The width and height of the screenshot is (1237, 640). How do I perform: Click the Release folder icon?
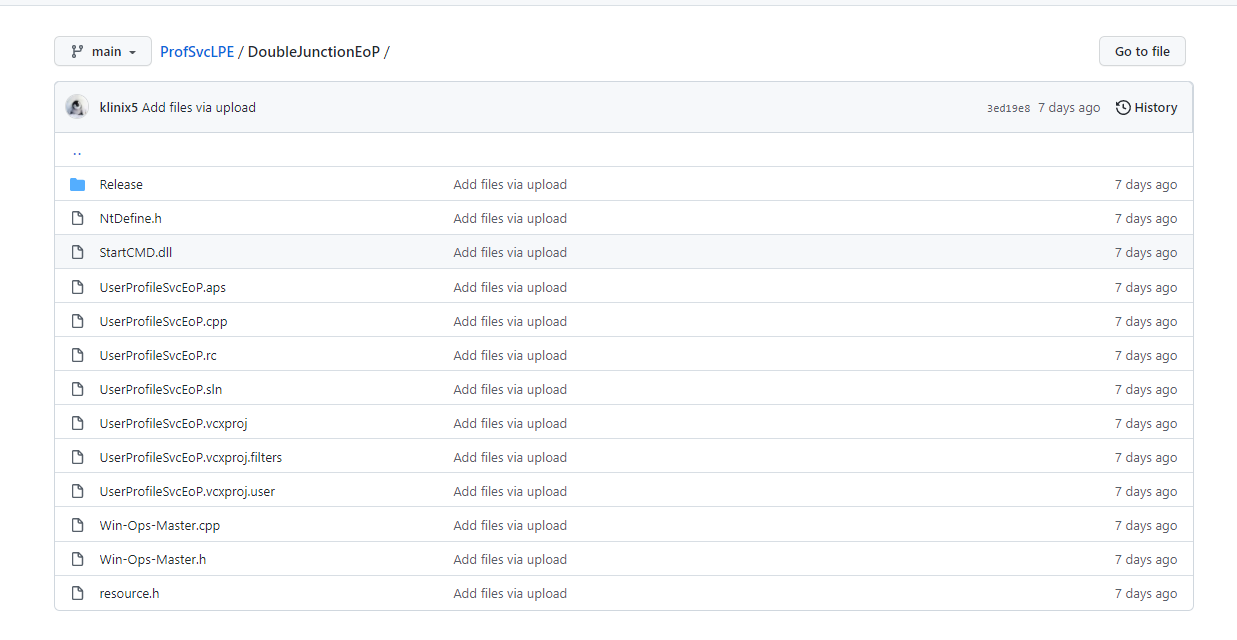[77, 185]
